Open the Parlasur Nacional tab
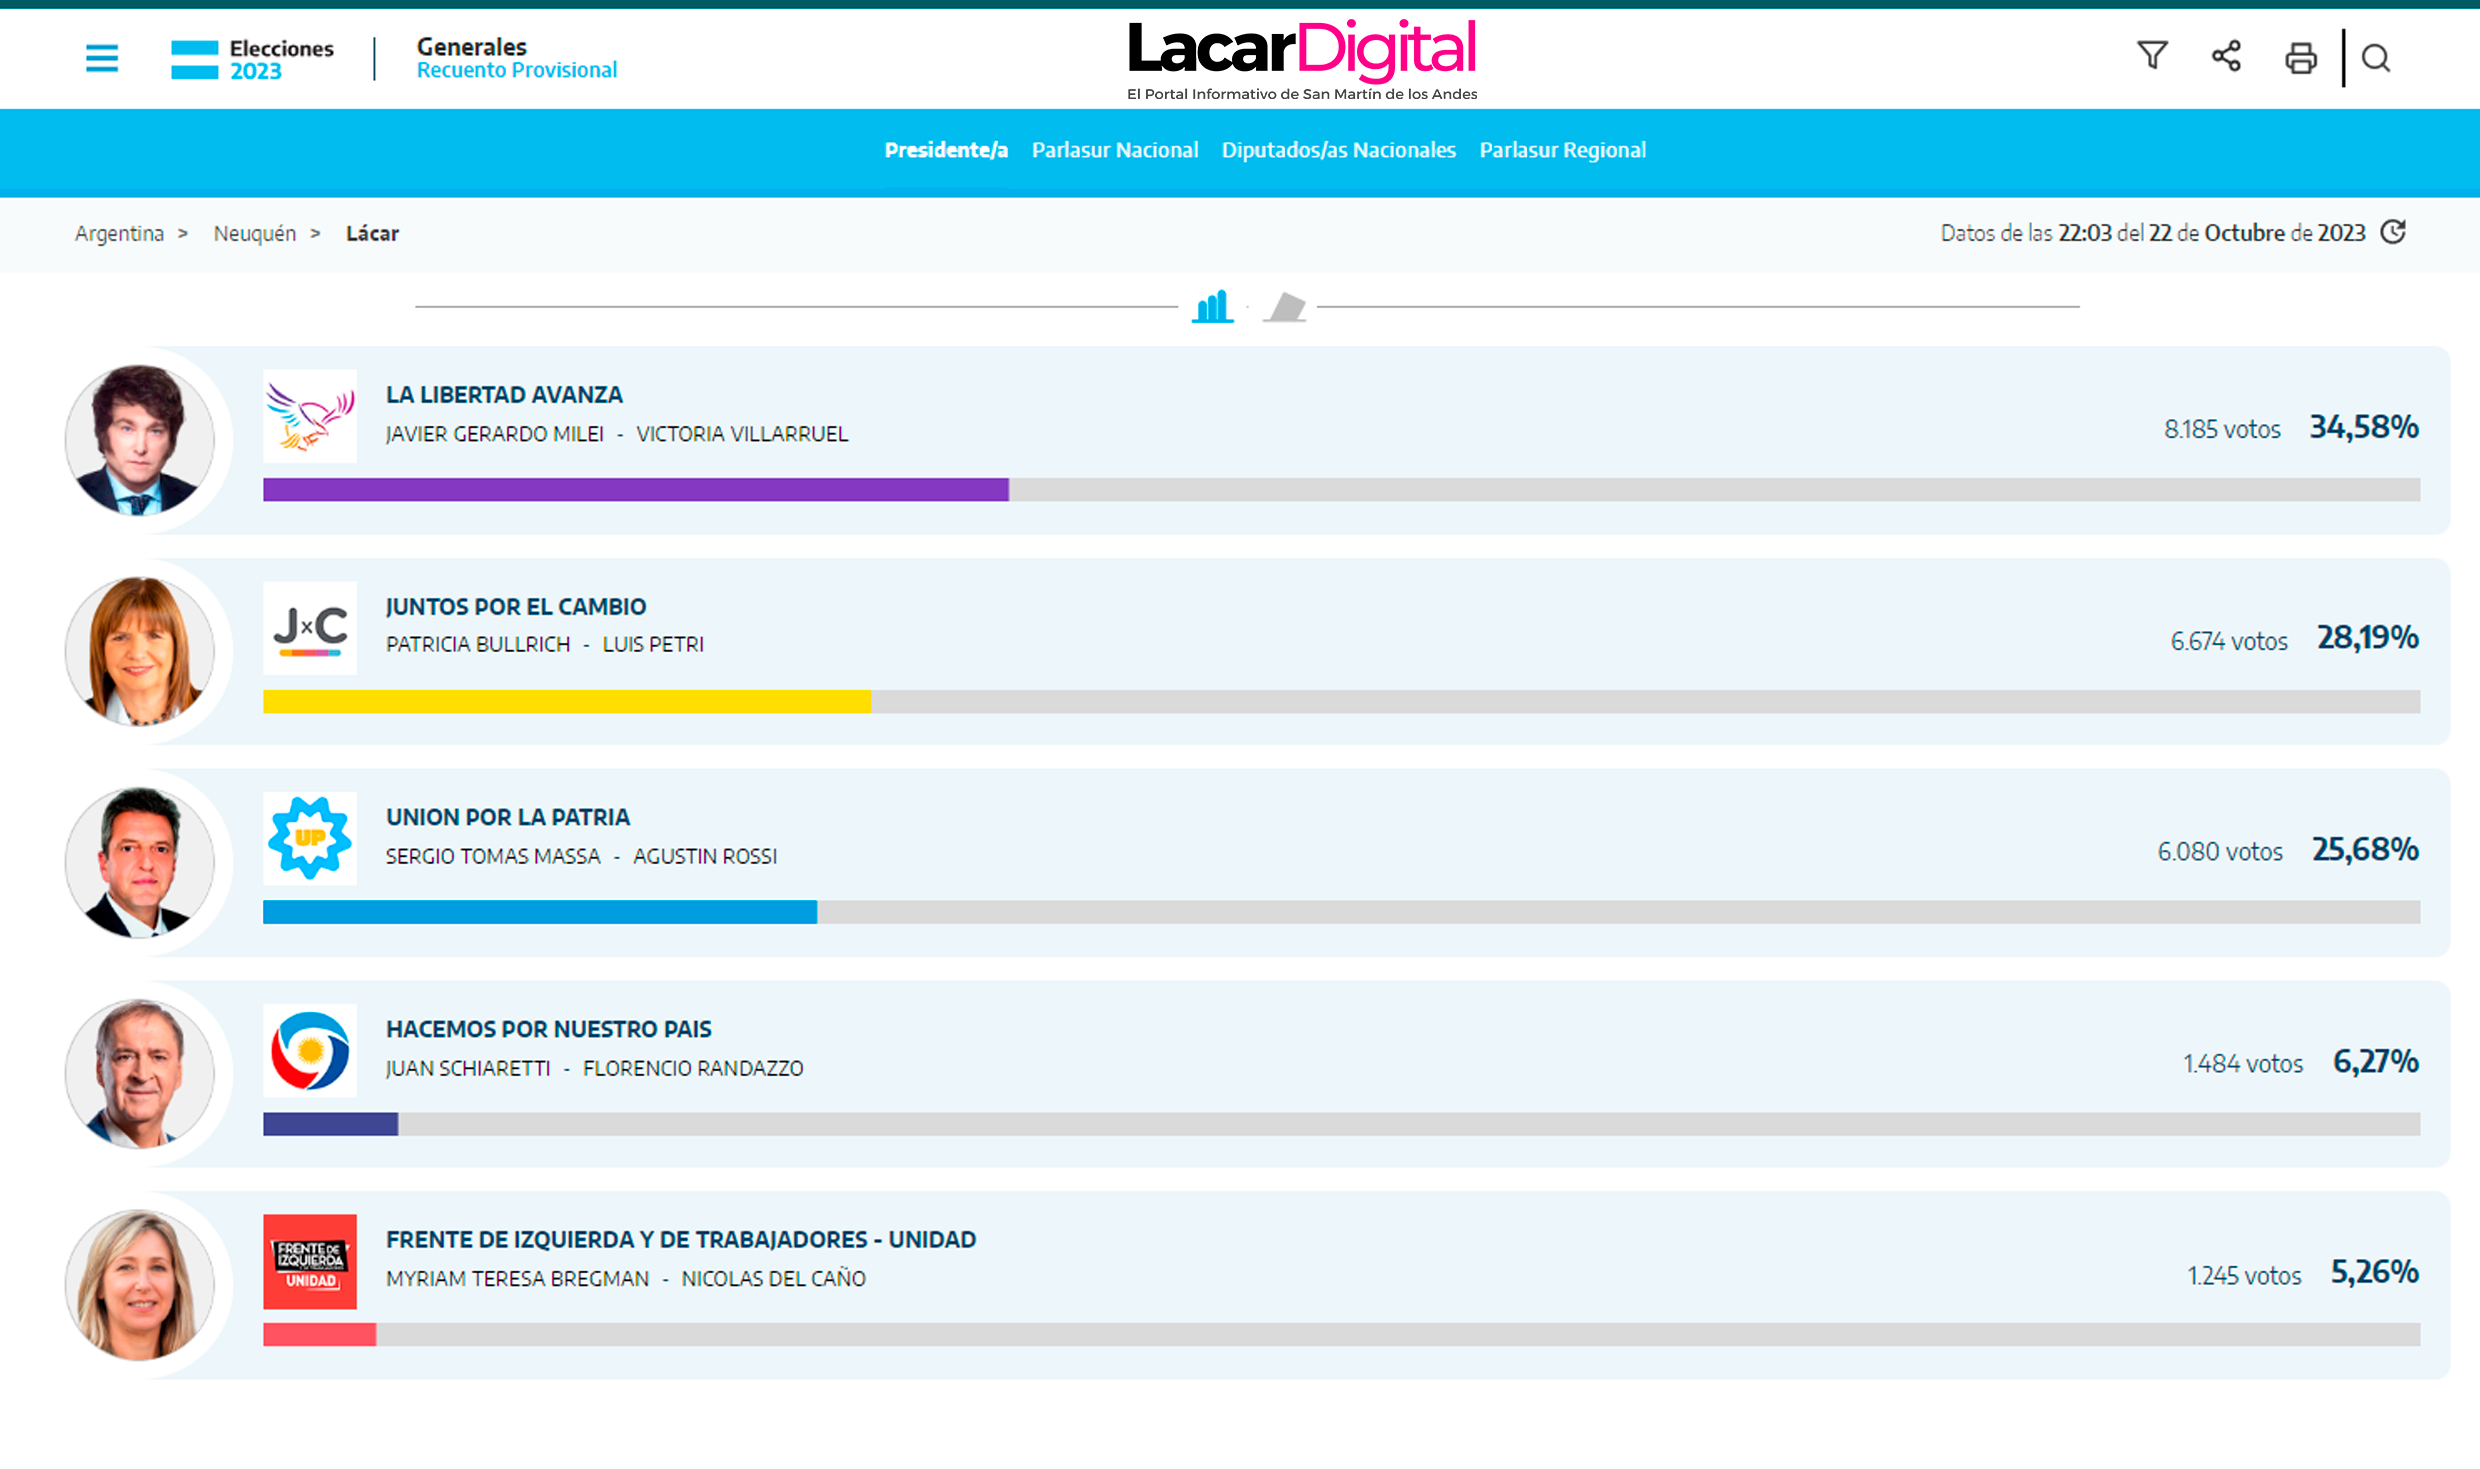 1115,150
